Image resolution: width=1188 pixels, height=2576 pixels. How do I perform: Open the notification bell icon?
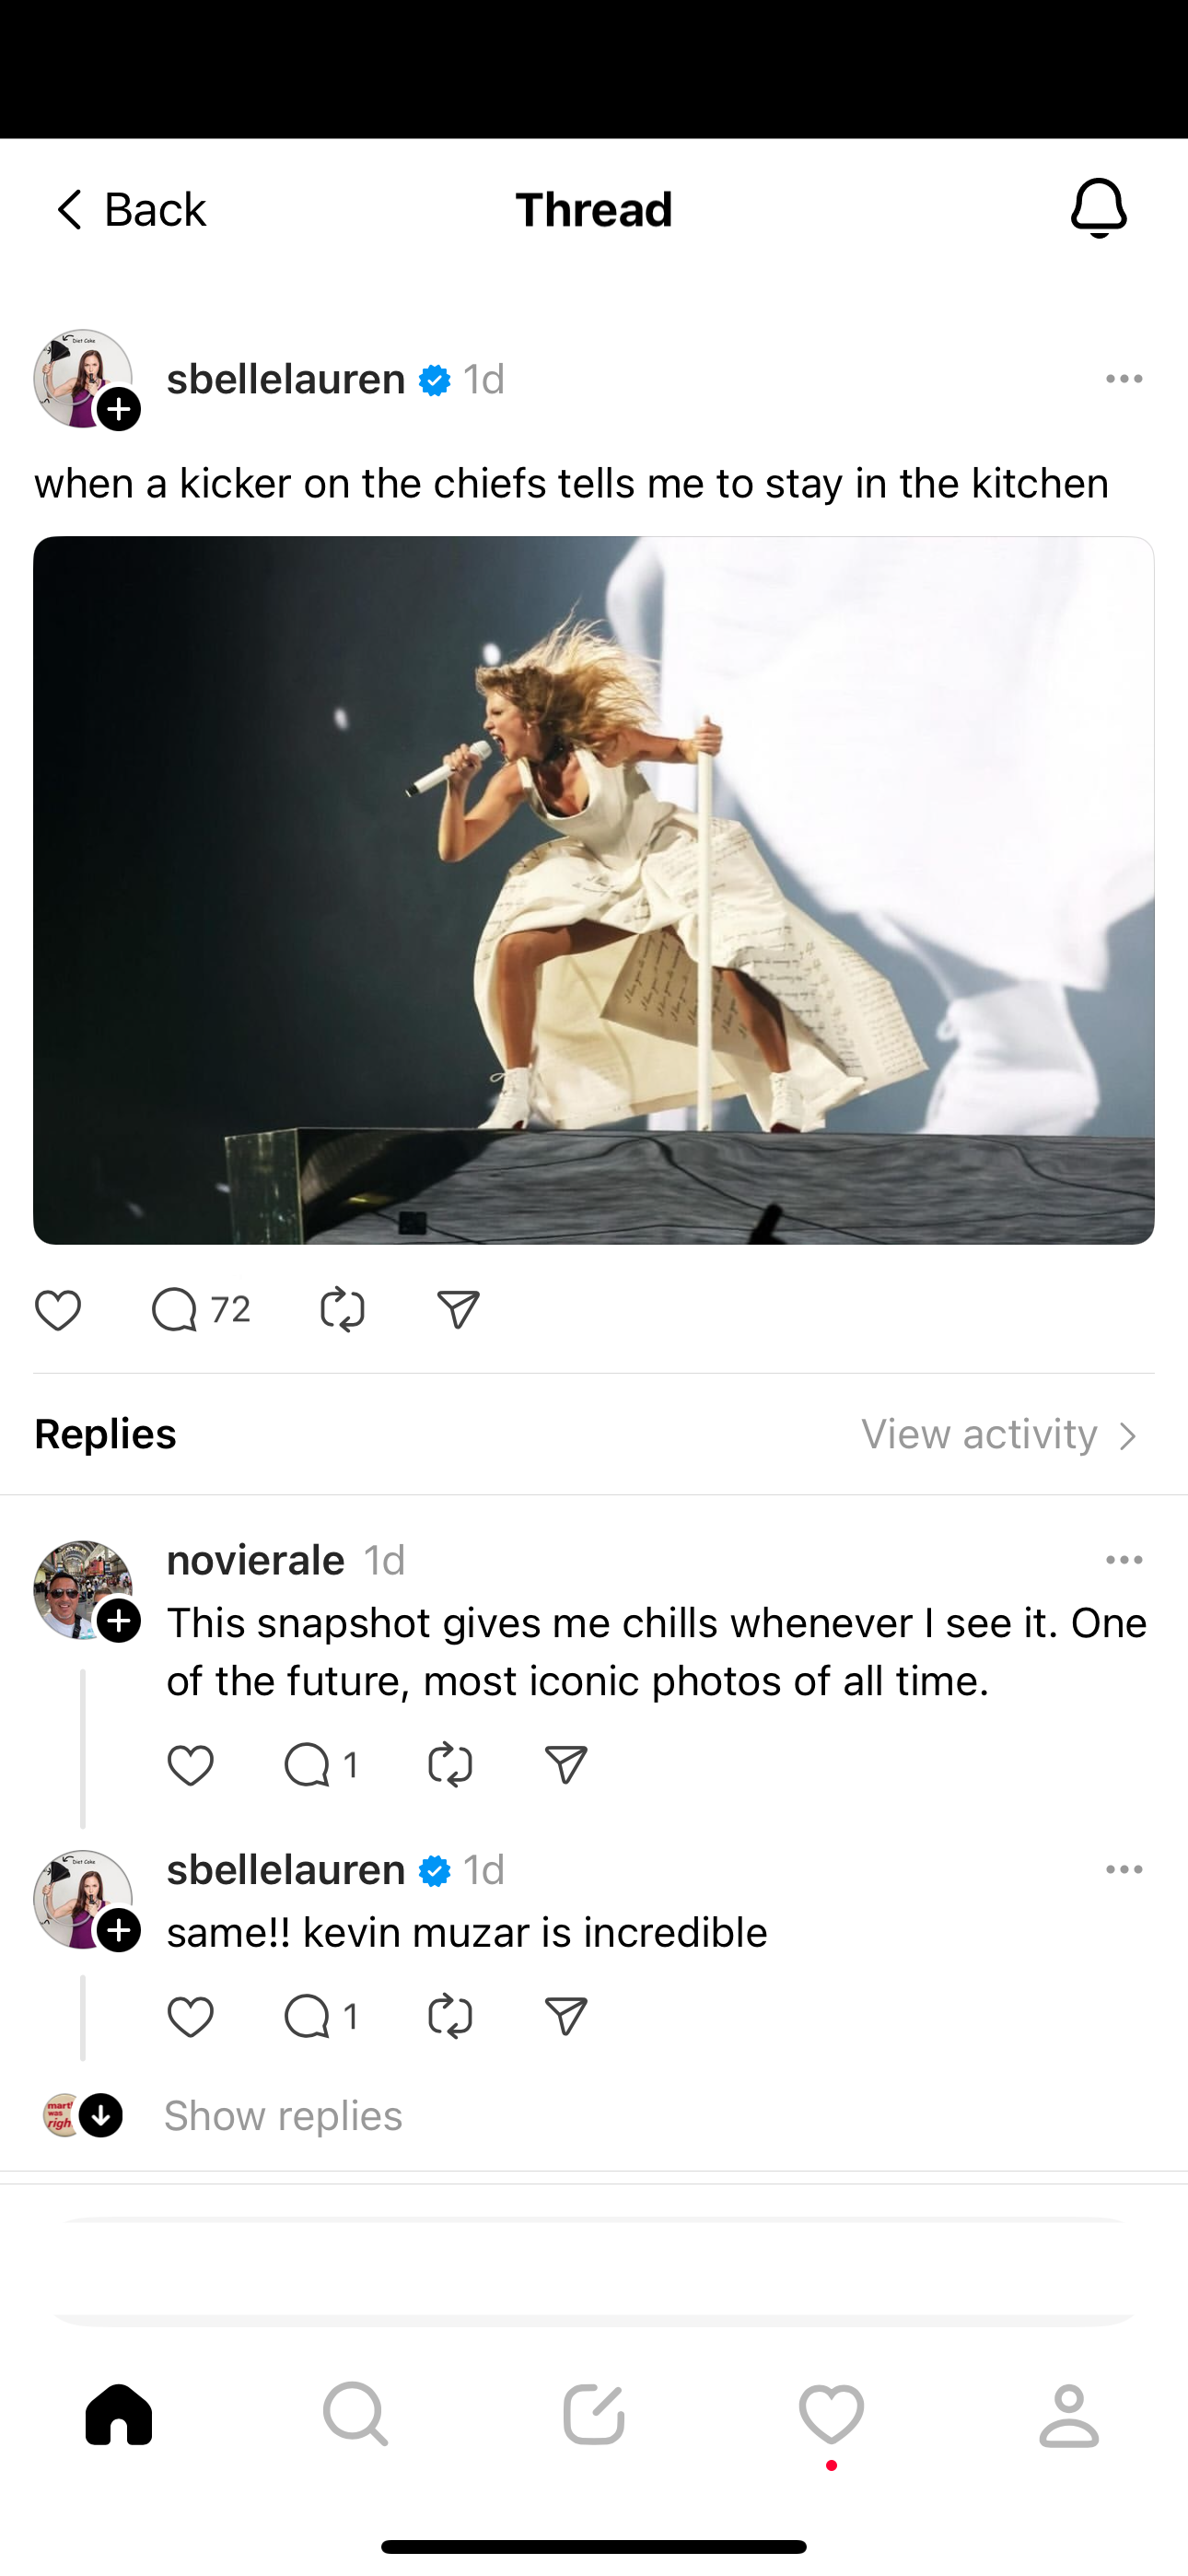click(1098, 209)
